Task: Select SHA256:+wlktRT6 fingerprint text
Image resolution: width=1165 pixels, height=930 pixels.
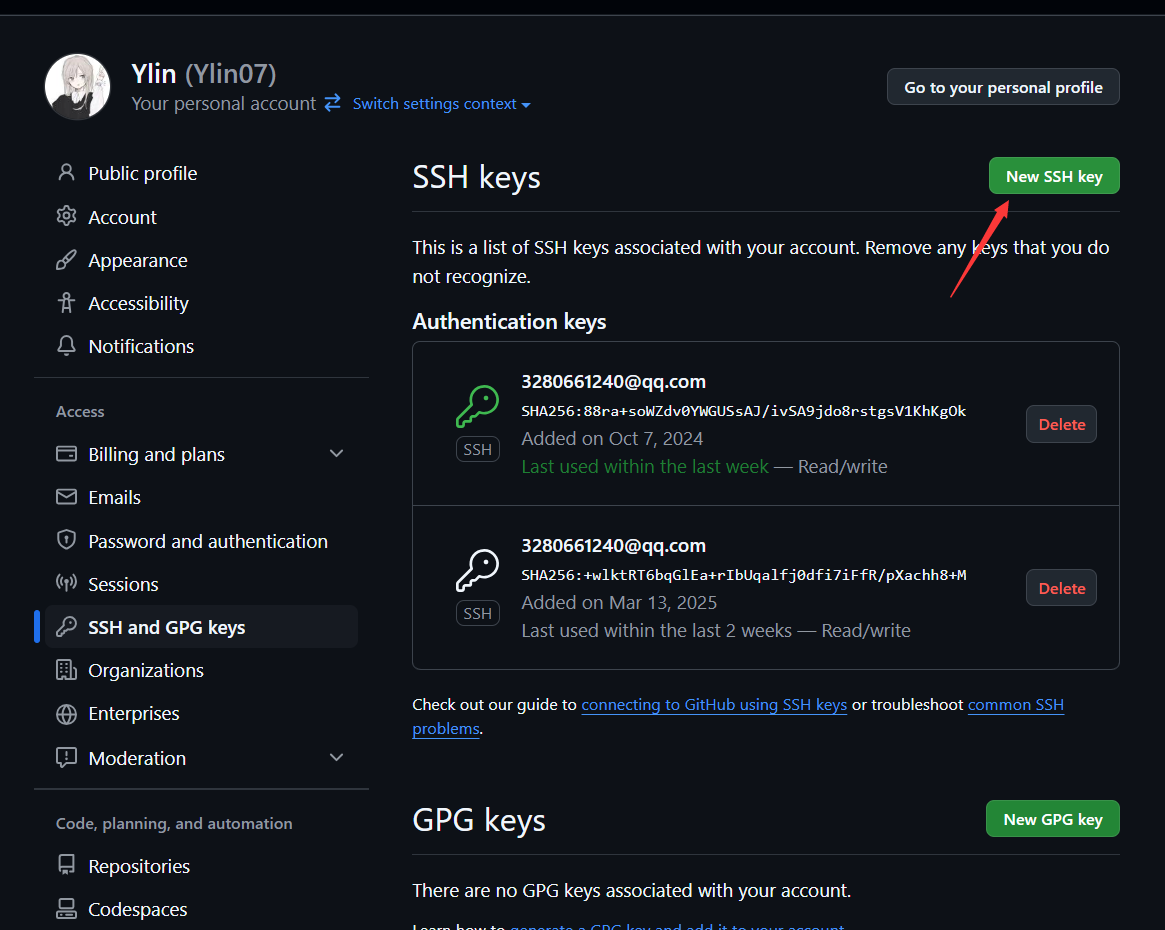Action: (744, 575)
